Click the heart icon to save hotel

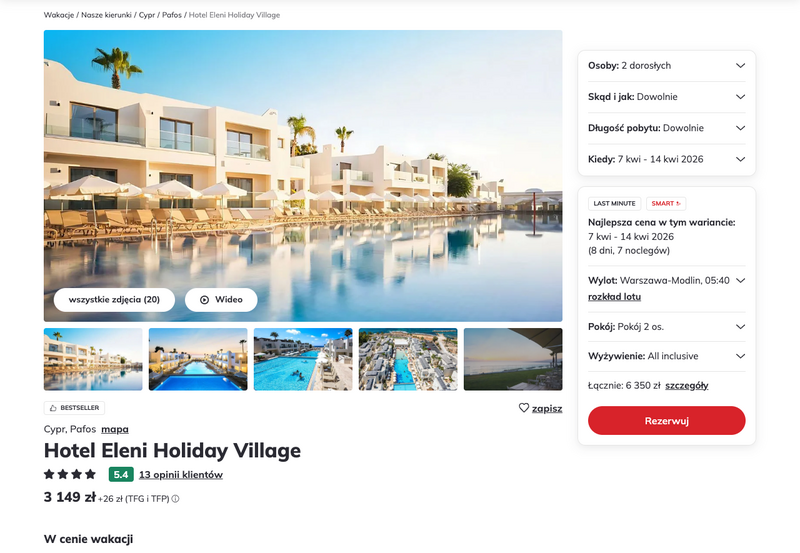coord(523,408)
